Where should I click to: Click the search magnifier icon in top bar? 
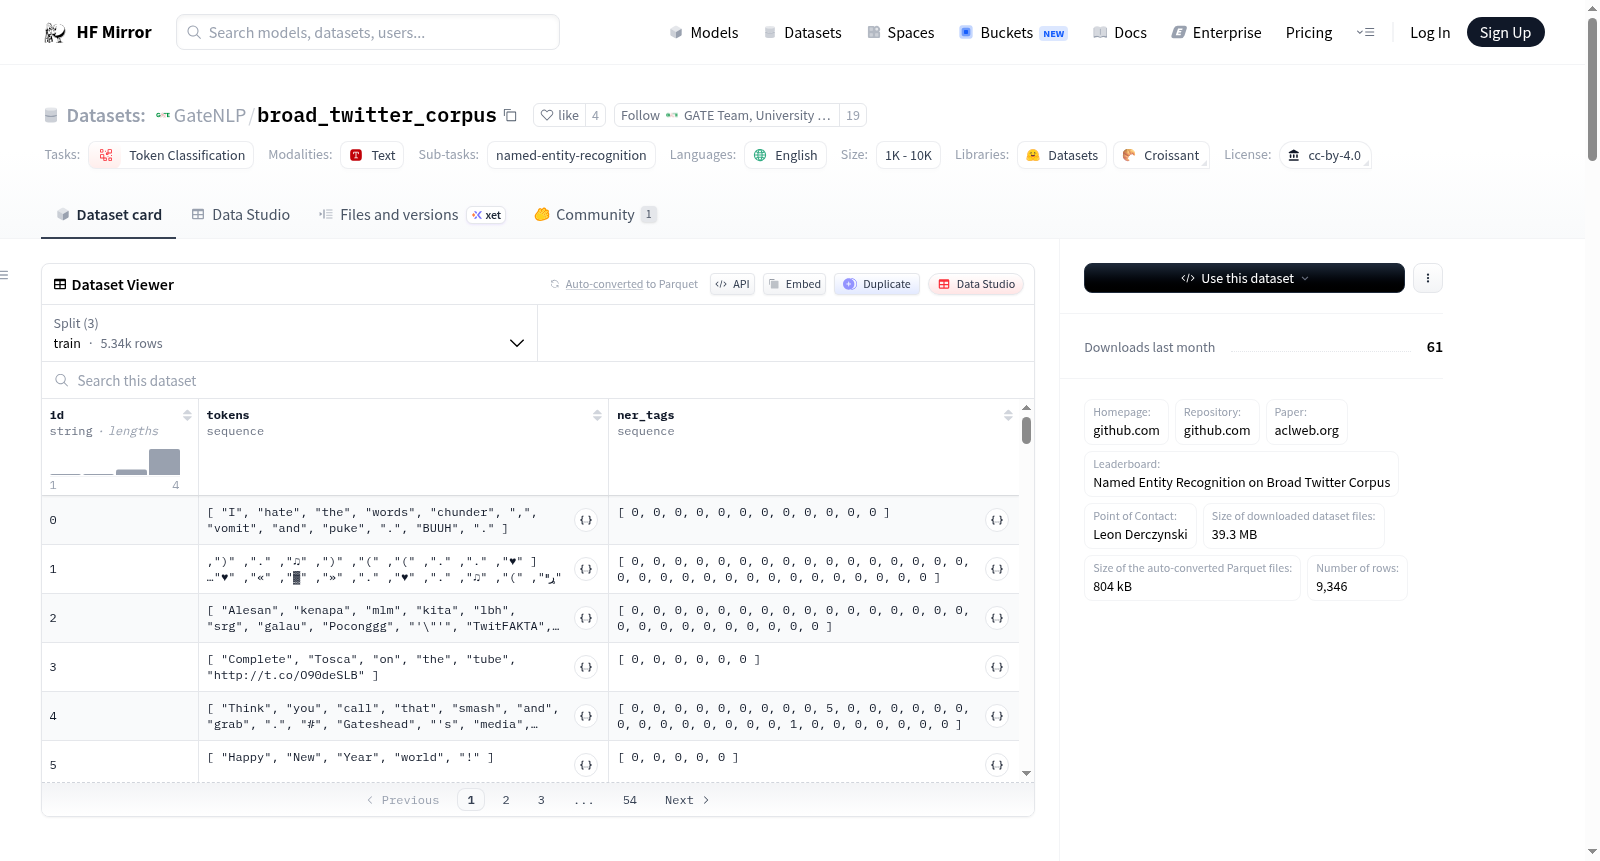click(x=194, y=32)
